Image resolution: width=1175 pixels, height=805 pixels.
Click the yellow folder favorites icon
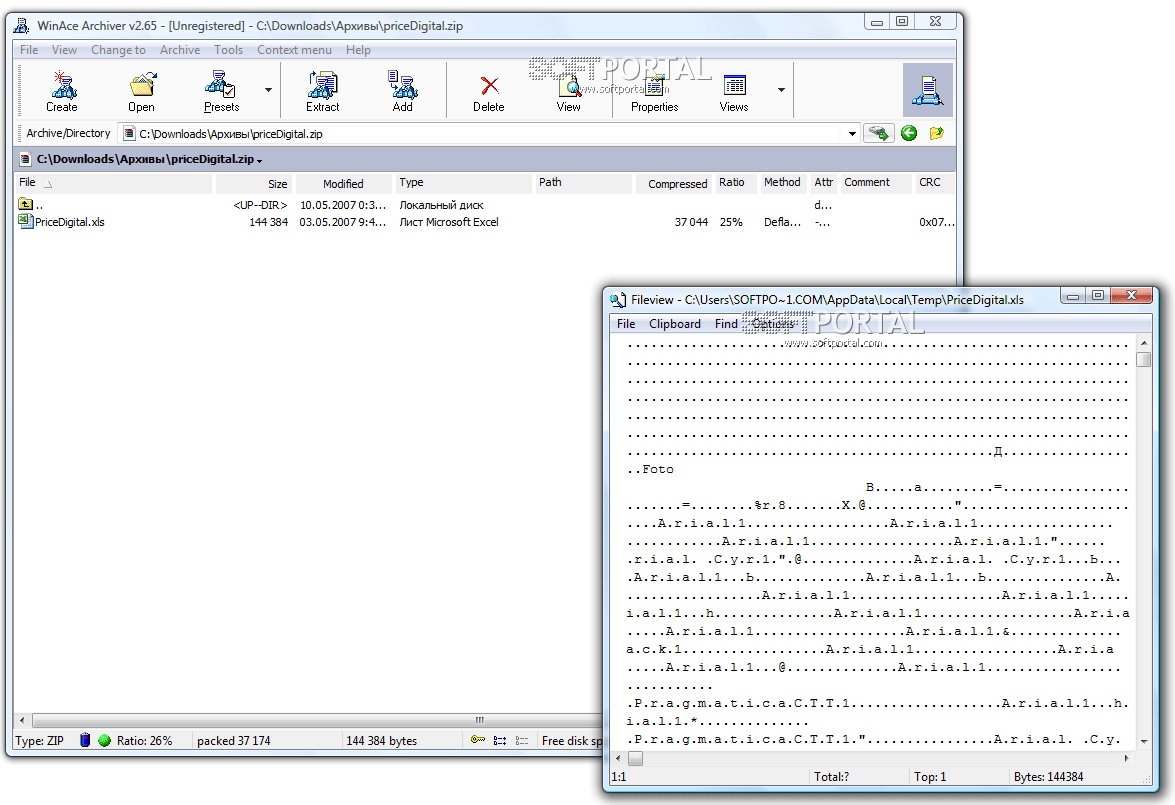[x=937, y=133]
